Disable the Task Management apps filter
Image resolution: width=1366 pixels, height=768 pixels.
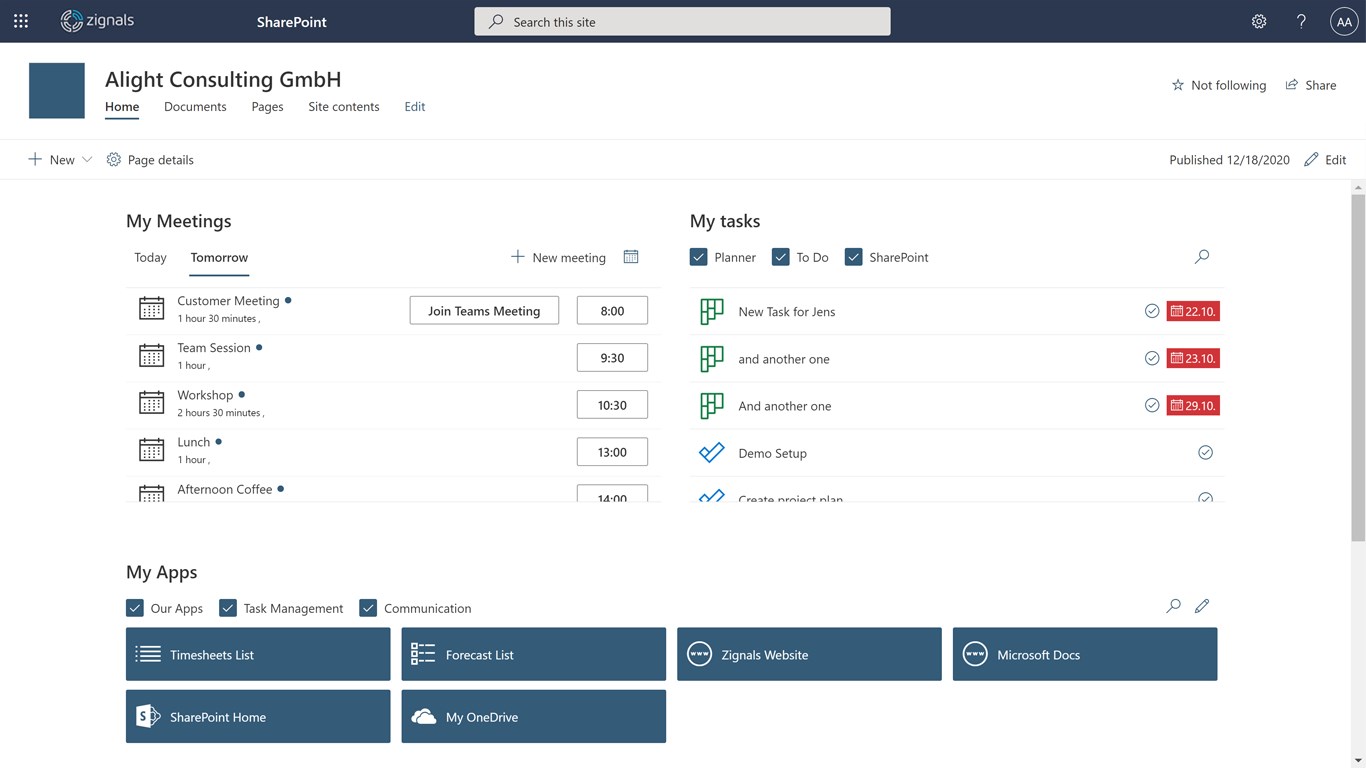(x=228, y=608)
